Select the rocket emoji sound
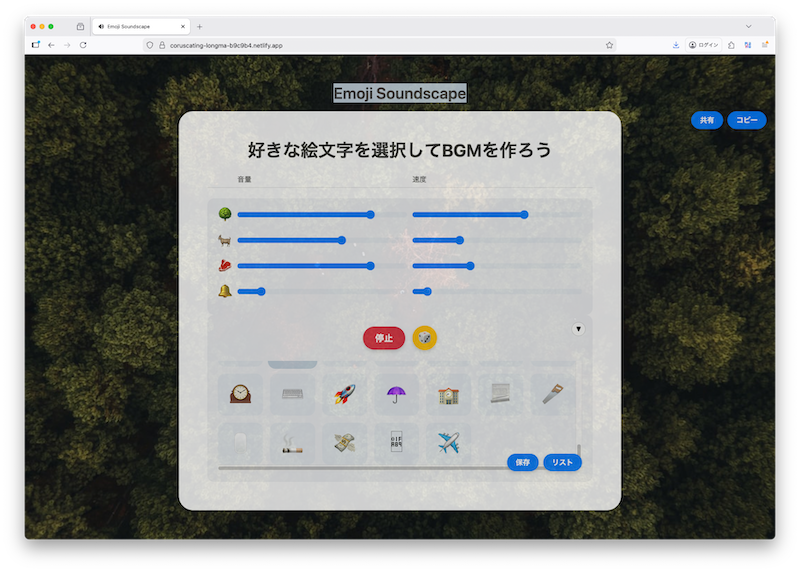Viewport: 800px width, 572px height. 345,395
